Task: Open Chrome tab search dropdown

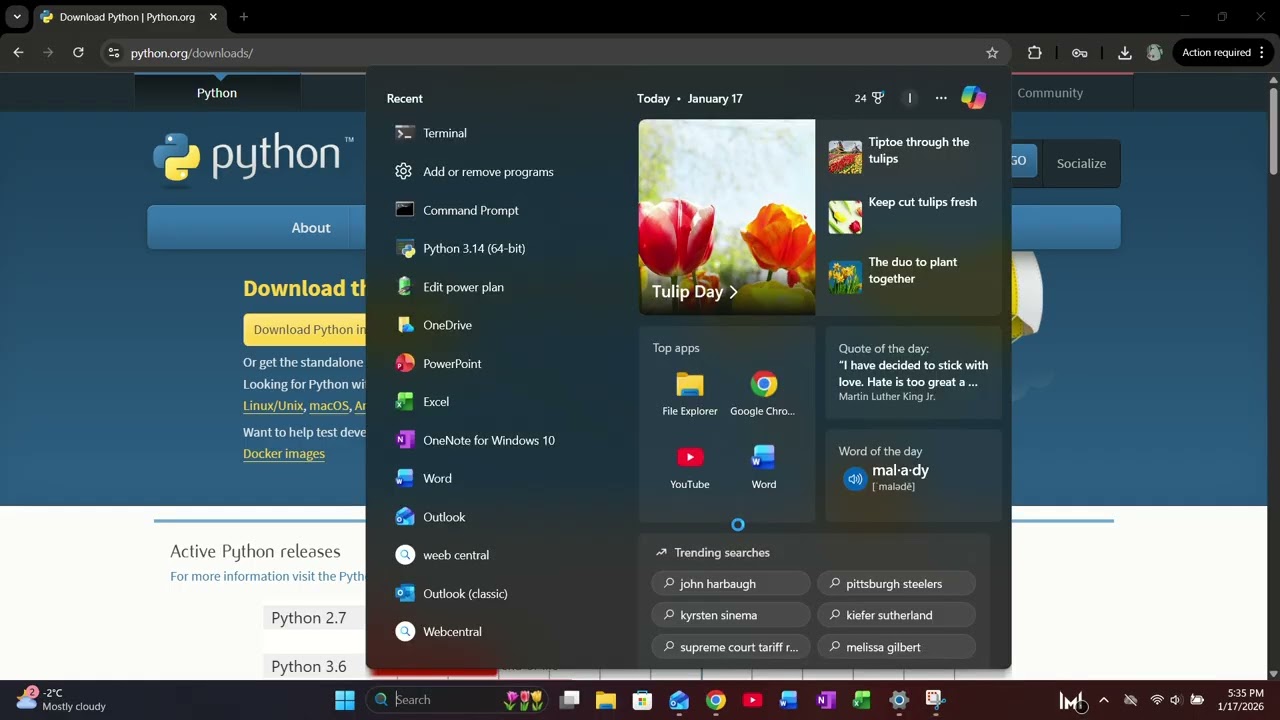Action: [x=17, y=17]
